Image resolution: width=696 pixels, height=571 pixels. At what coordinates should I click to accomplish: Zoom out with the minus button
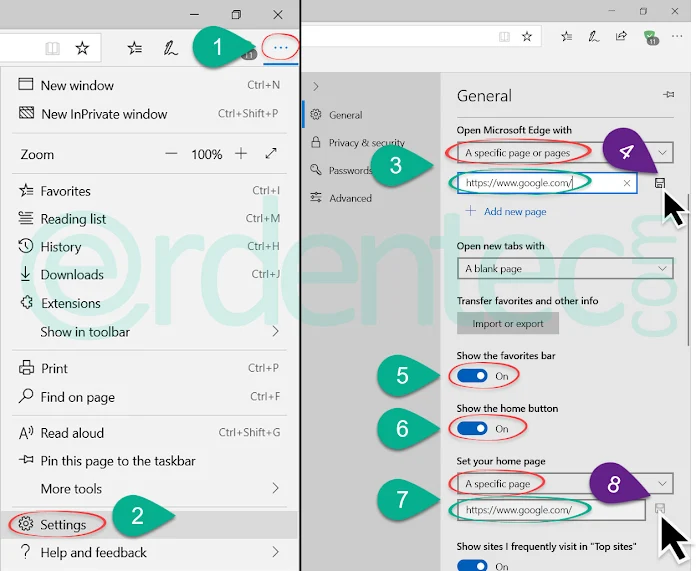[171, 154]
